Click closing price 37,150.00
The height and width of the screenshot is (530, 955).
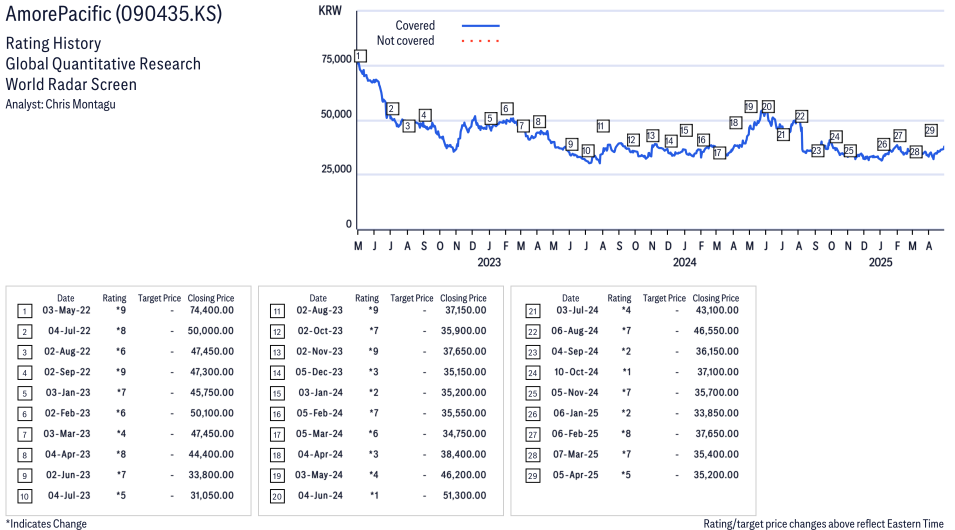[x=465, y=310]
